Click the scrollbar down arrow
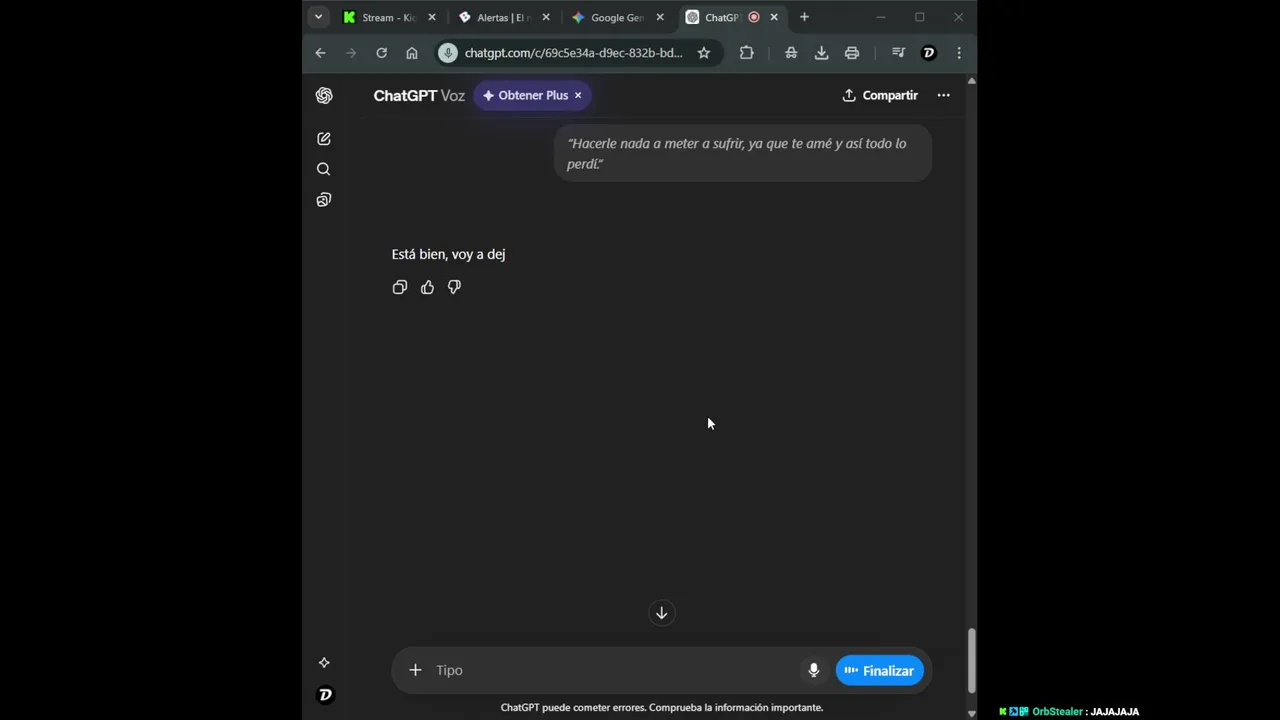 pyautogui.click(x=971, y=713)
